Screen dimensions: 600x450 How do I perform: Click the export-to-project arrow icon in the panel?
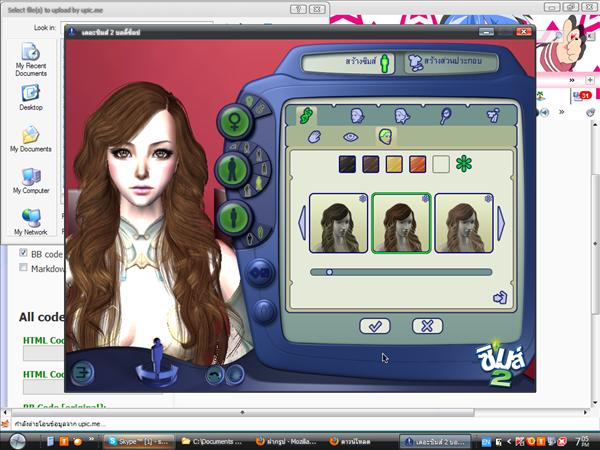tap(501, 297)
